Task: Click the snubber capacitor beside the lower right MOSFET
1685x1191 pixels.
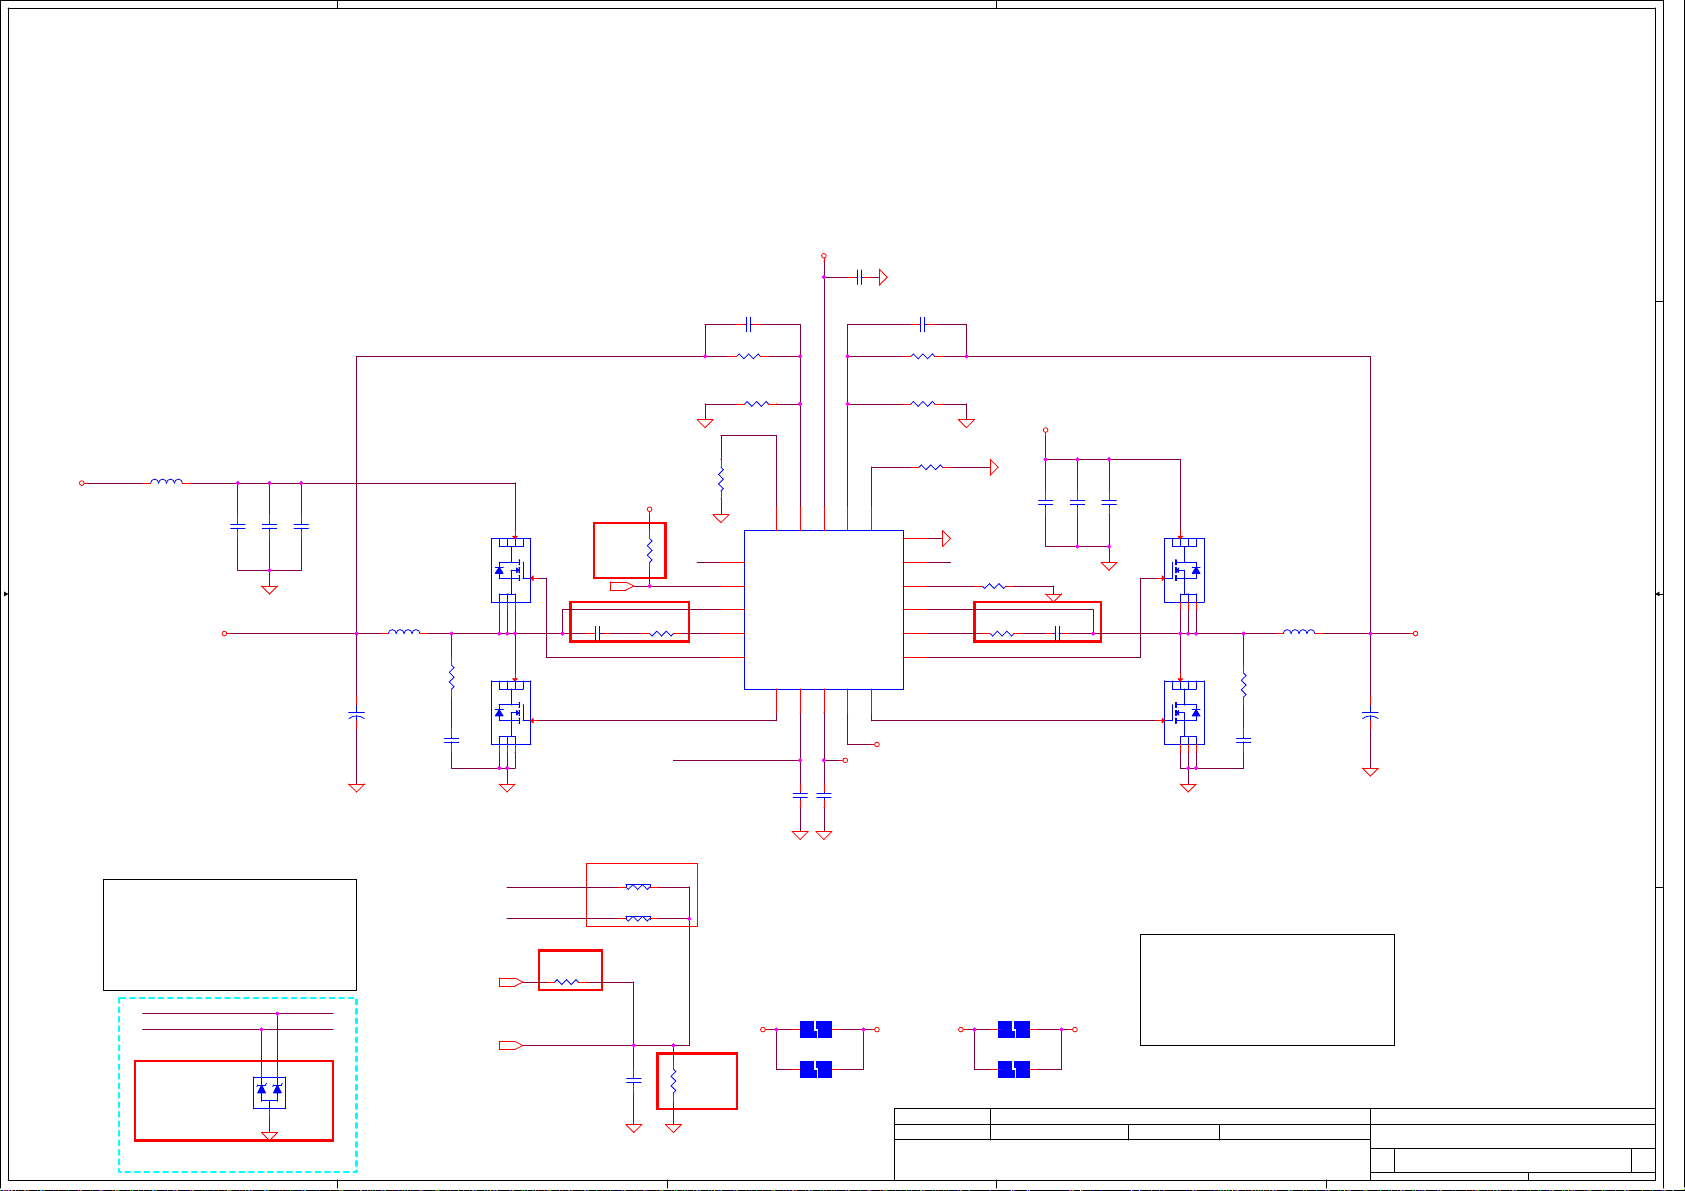Action: (1243, 740)
